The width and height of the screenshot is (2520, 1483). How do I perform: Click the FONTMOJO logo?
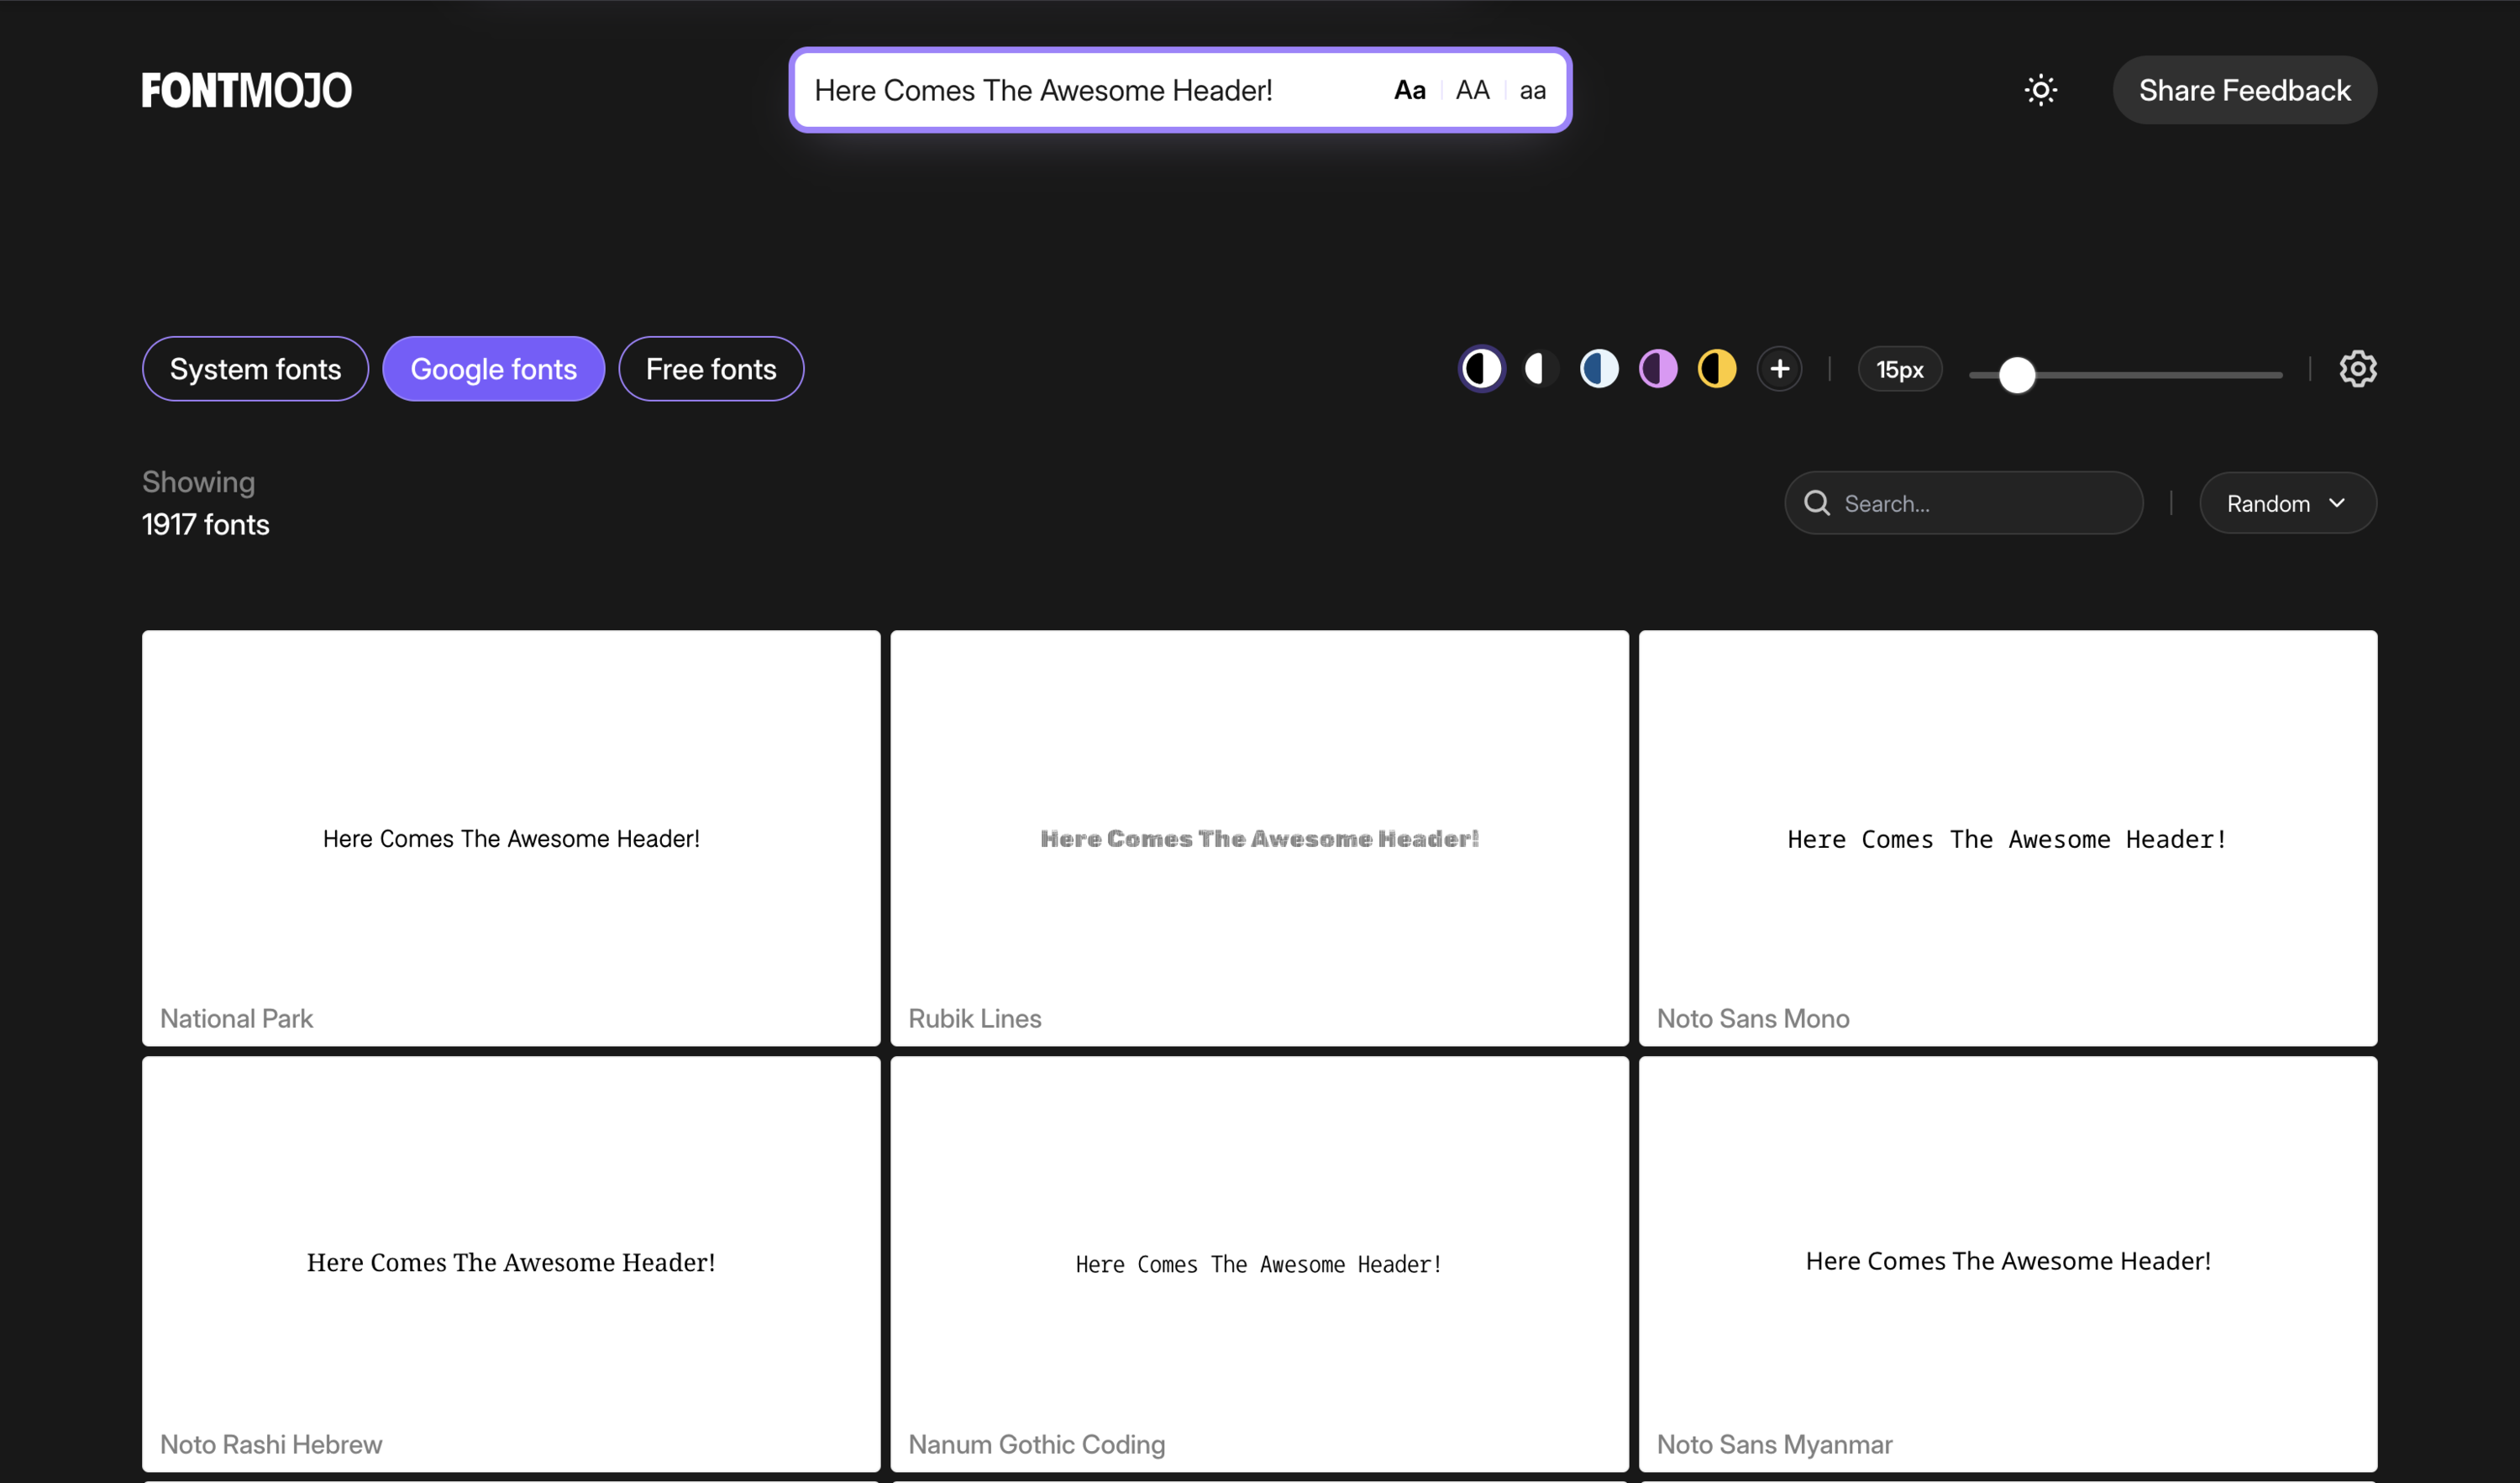[x=246, y=90]
